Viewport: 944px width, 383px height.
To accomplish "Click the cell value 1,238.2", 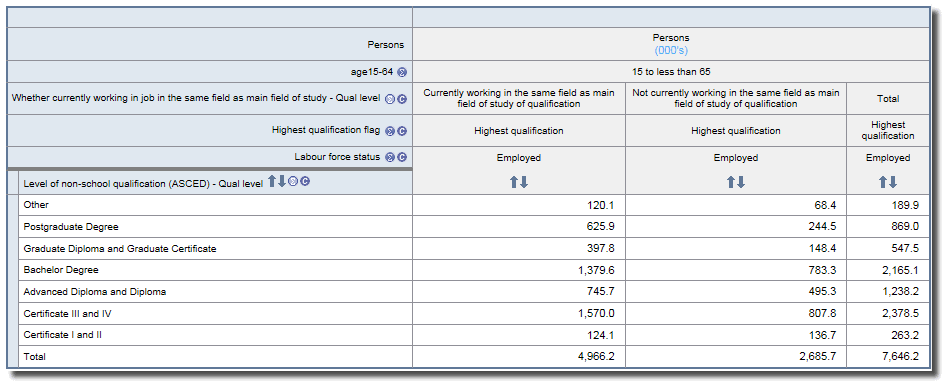I will [x=901, y=291].
